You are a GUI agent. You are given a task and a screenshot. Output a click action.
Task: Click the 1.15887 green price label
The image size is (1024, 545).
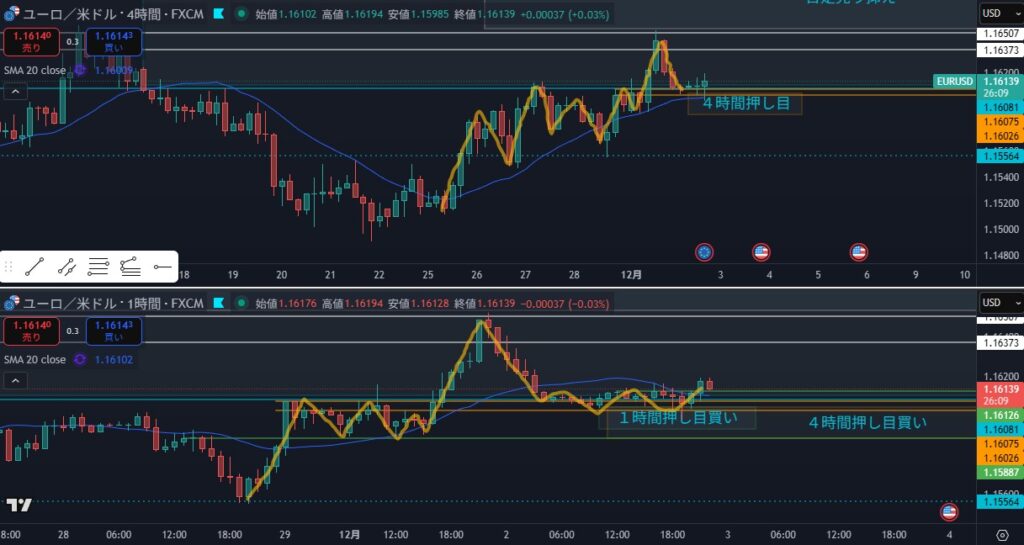tap(1000, 444)
